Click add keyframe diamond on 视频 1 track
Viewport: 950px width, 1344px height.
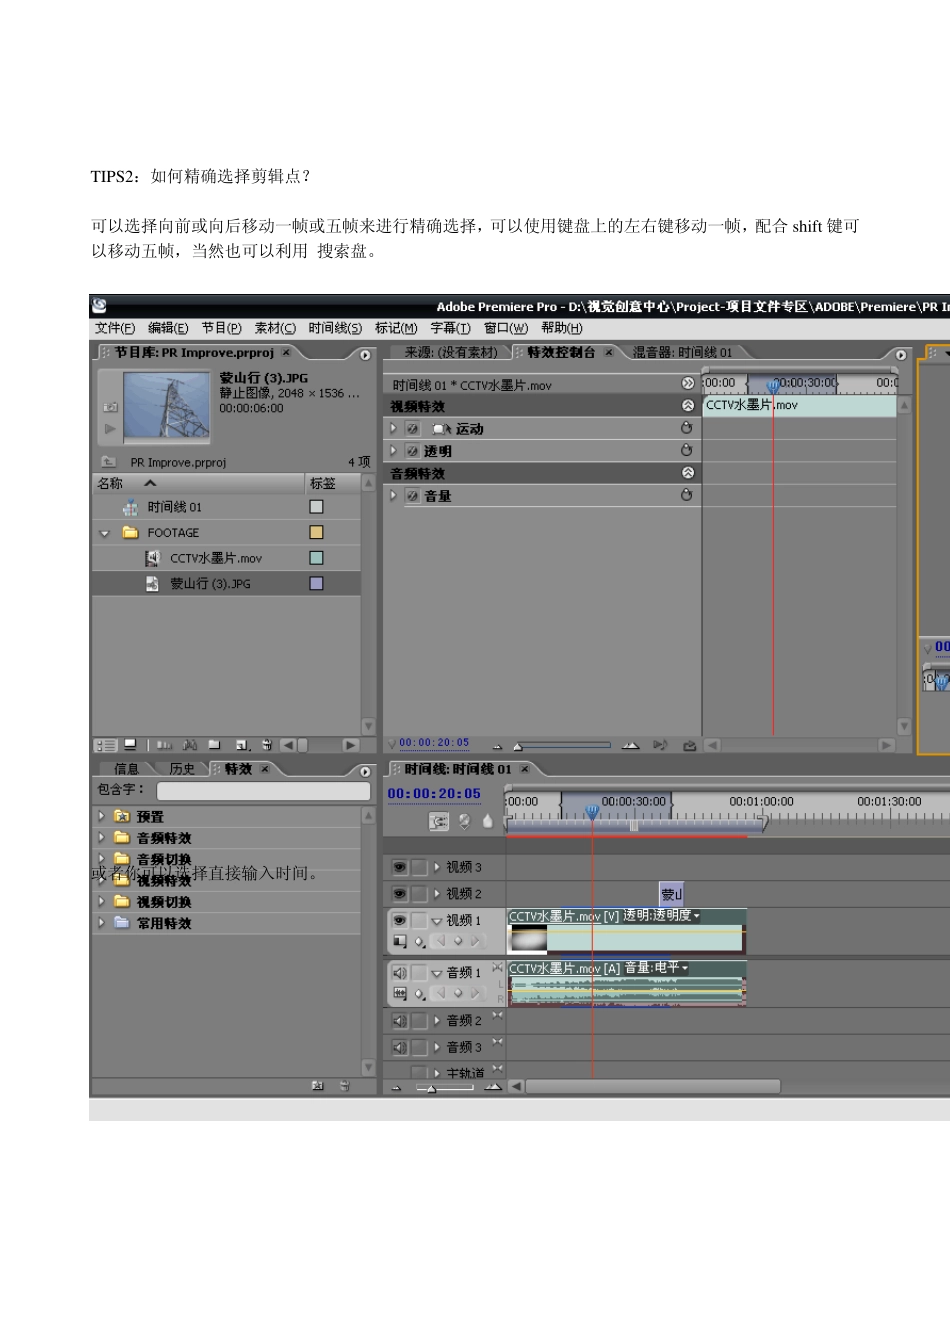pos(458,941)
